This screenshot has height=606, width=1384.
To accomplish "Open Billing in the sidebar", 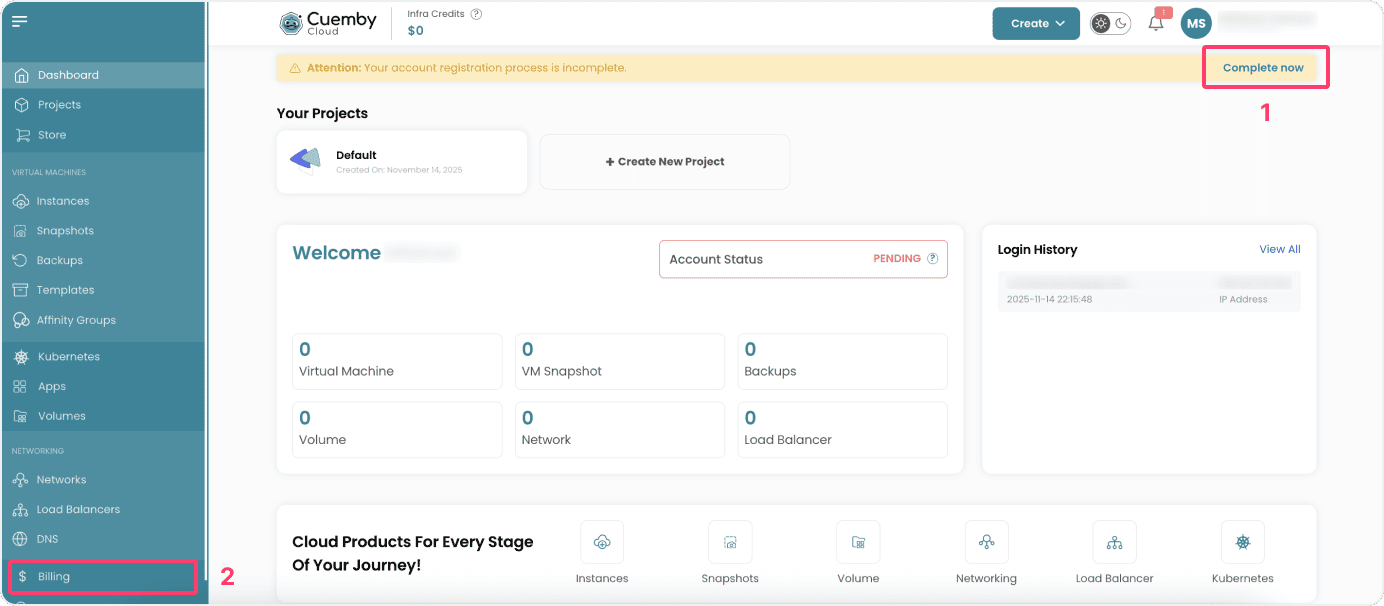I will (54, 577).
